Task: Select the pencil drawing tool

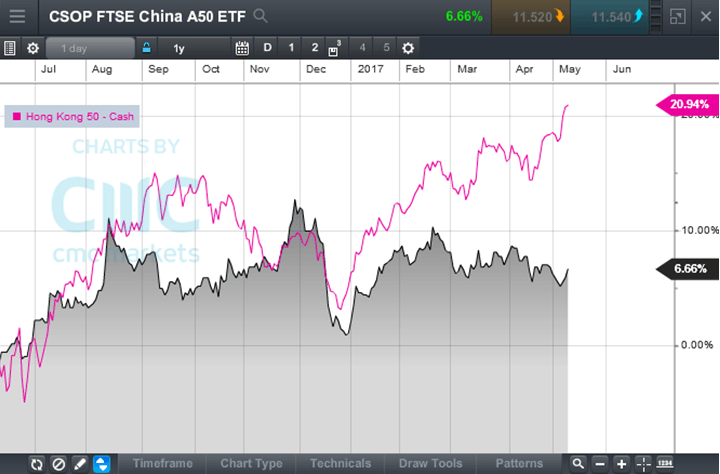Action: click(80, 464)
